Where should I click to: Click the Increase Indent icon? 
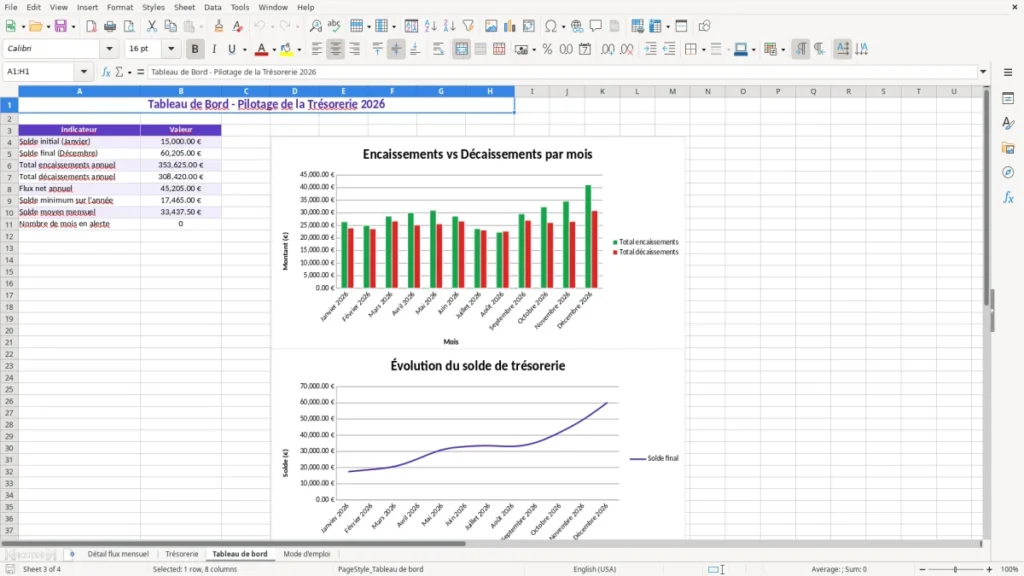click(650, 49)
